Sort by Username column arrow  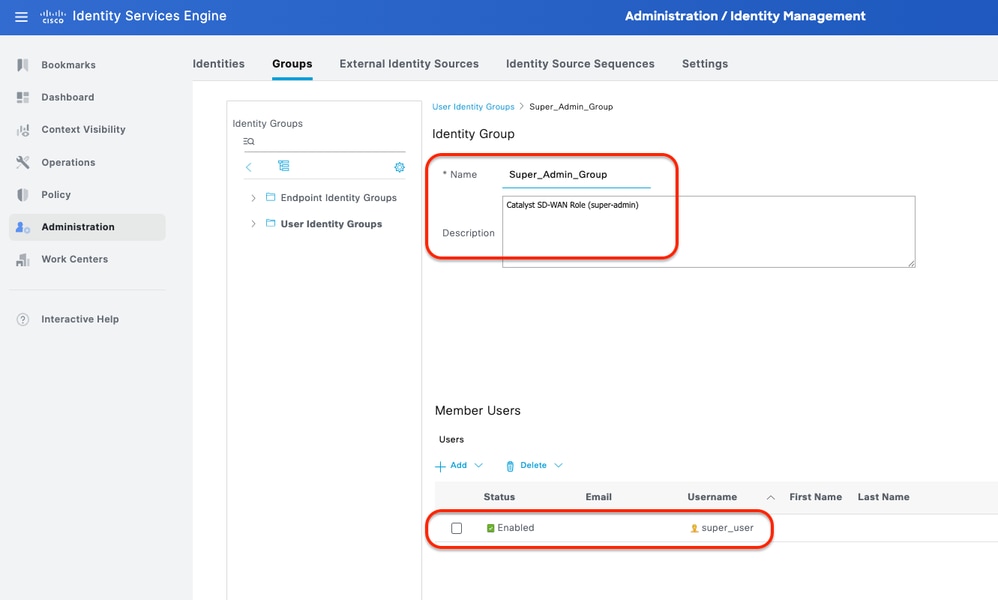pos(770,498)
